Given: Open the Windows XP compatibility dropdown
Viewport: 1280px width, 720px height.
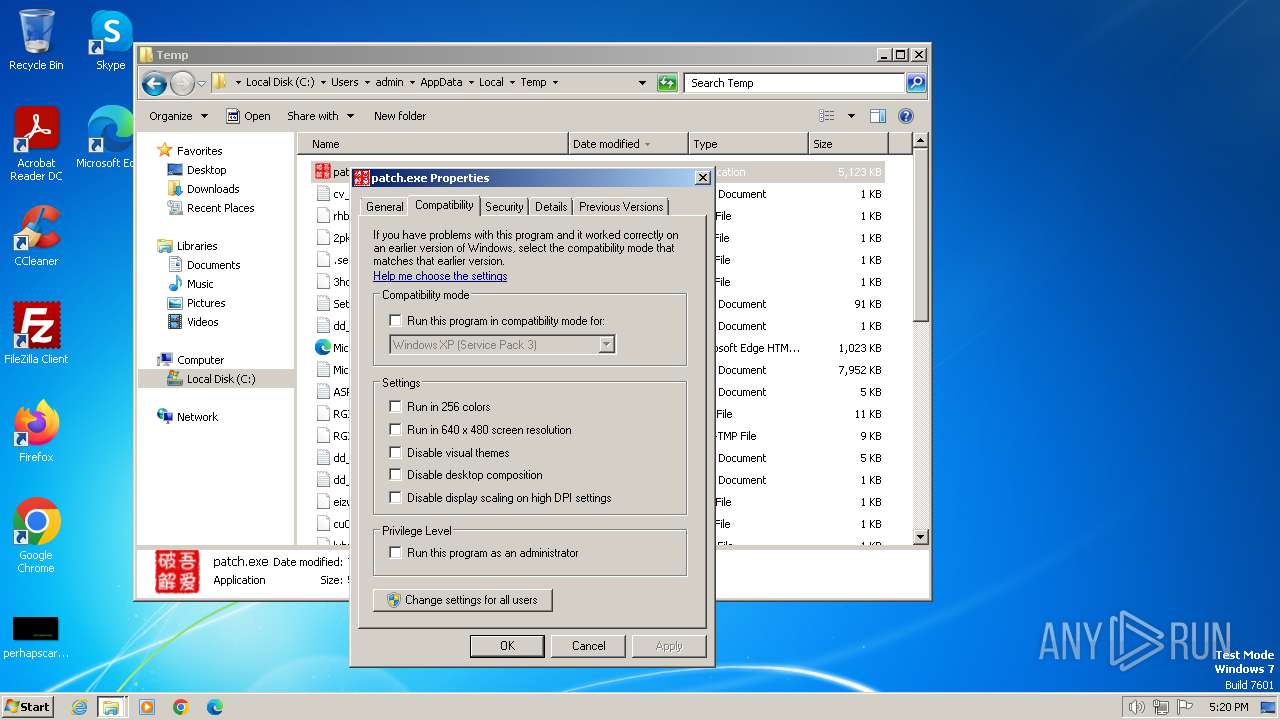Looking at the screenshot, I should click(x=606, y=344).
